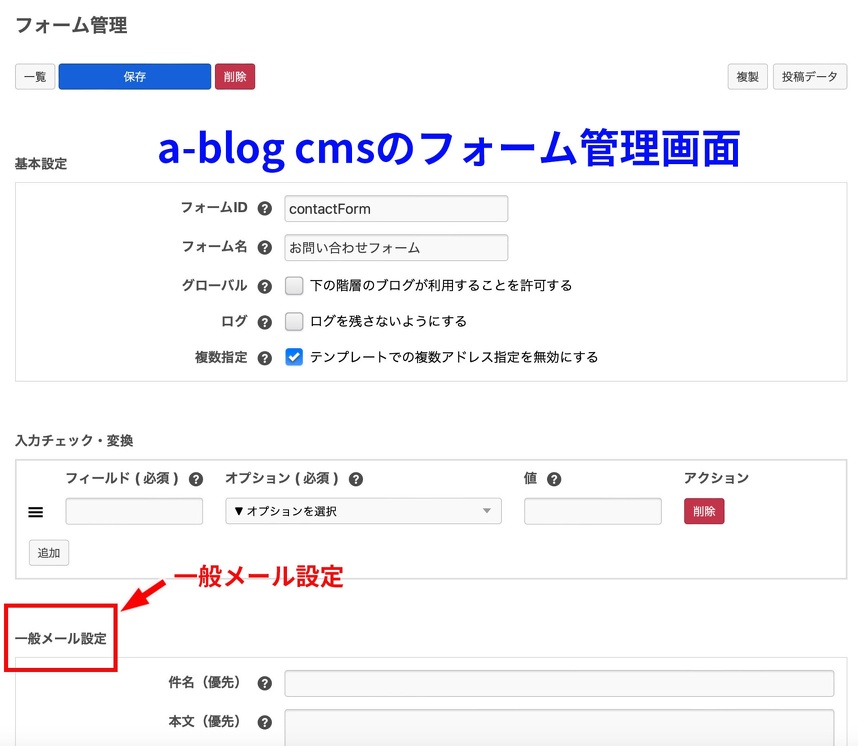858x746 pixels.
Task: Enable the グローバル lower blog permission checkbox
Action: pyautogui.click(x=294, y=286)
